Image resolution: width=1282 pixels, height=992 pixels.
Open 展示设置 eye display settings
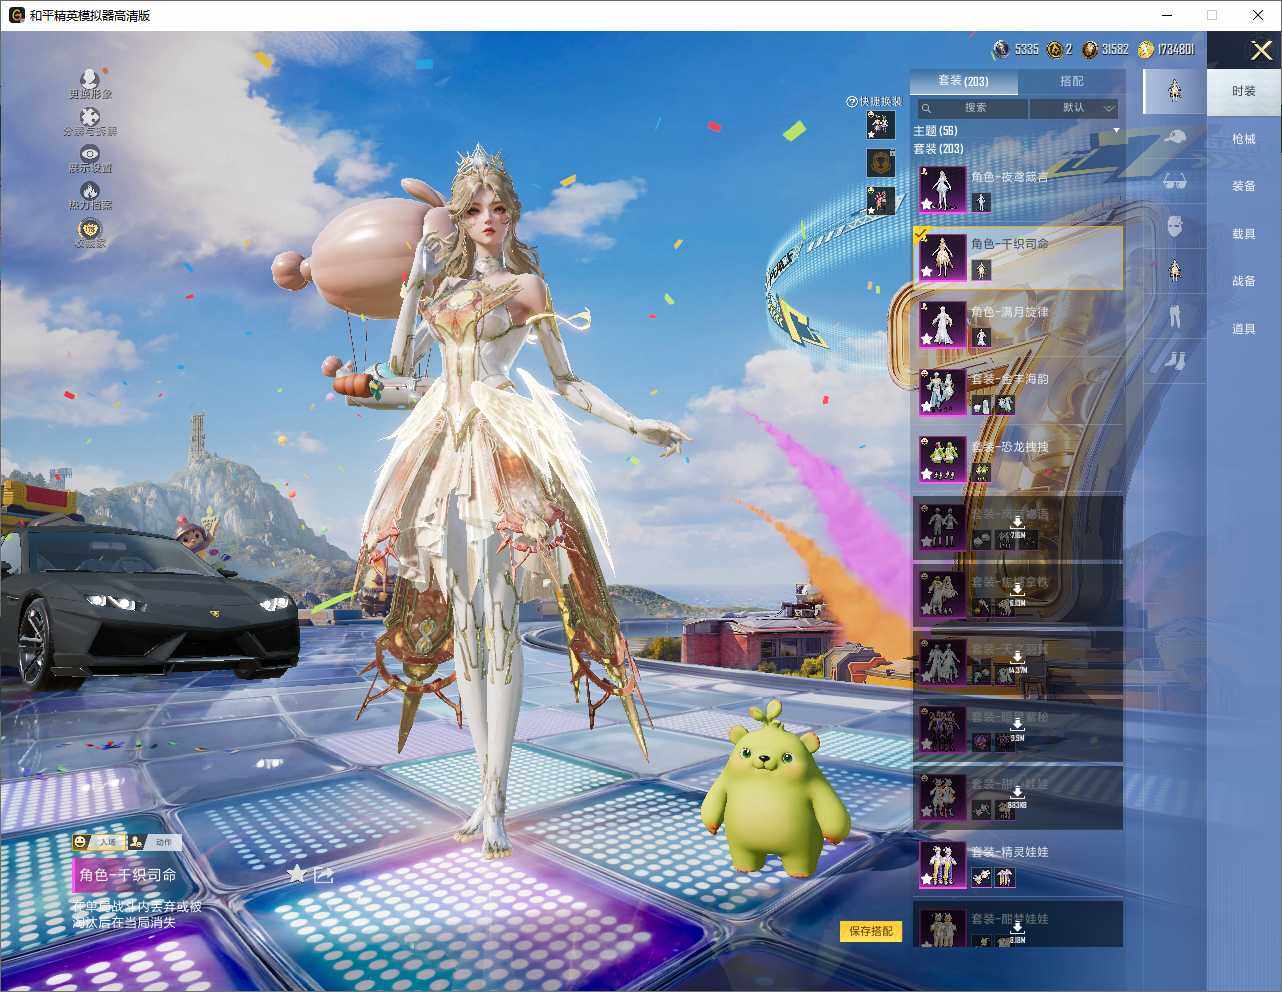(90, 153)
